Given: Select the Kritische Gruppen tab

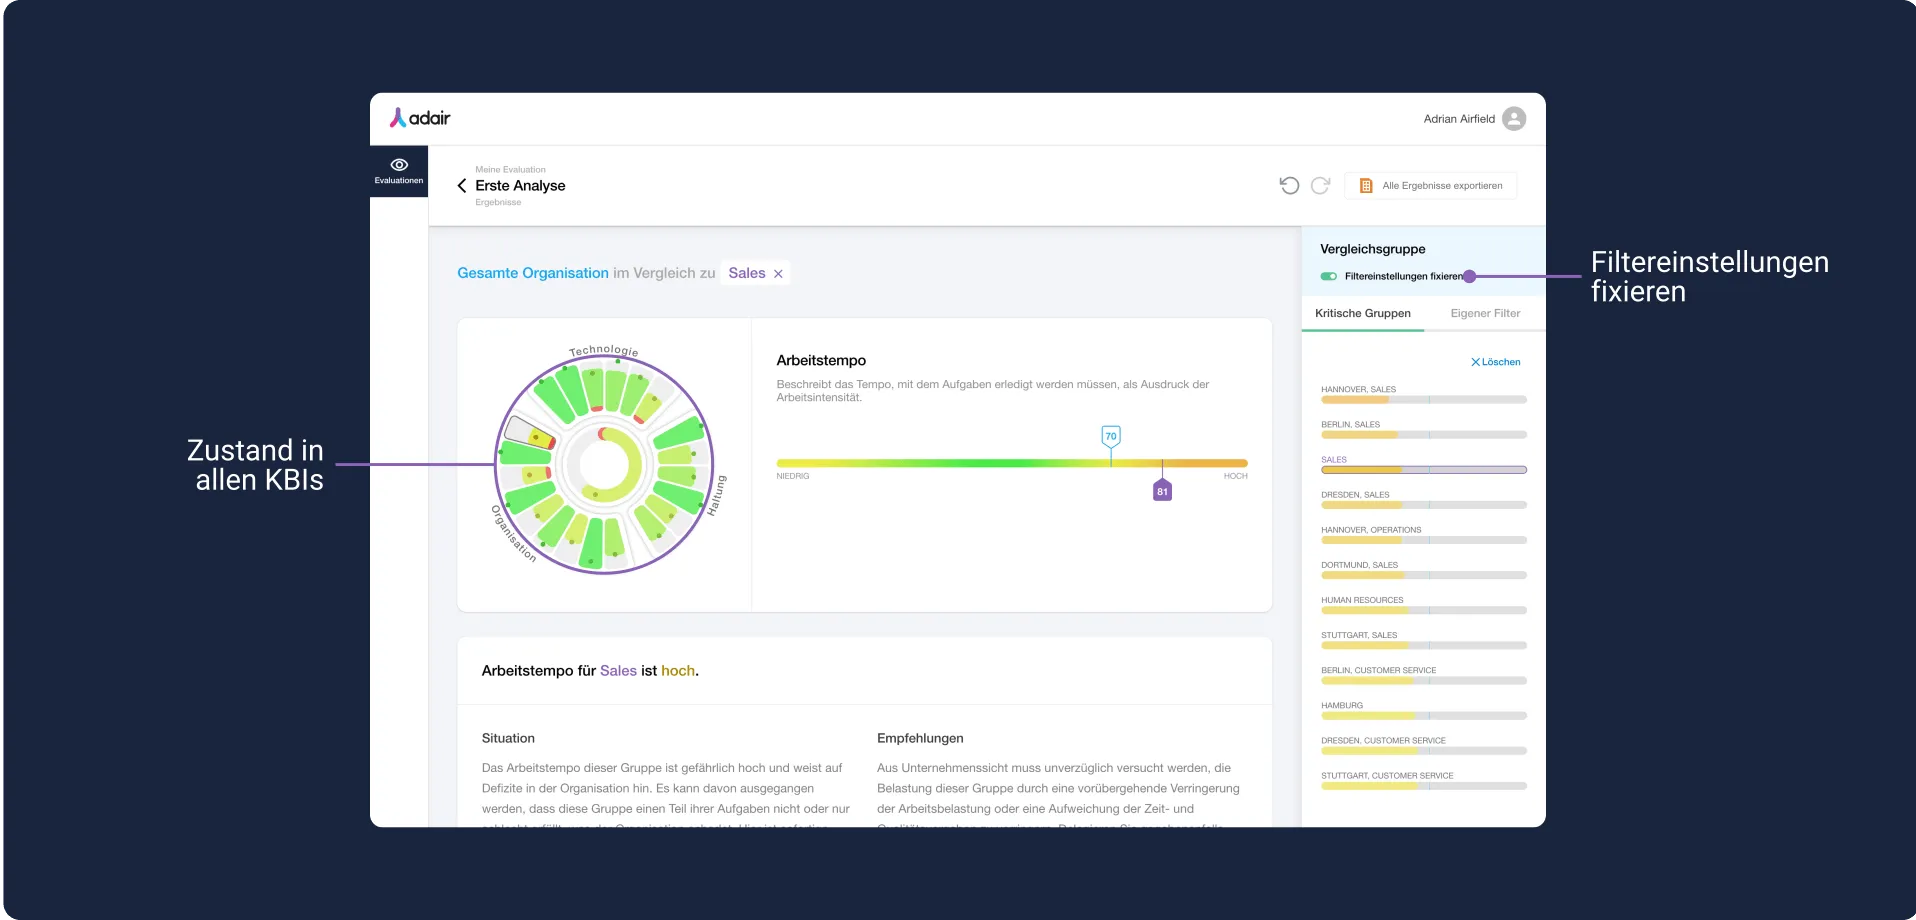Looking at the screenshot, I should (1363, 313).
